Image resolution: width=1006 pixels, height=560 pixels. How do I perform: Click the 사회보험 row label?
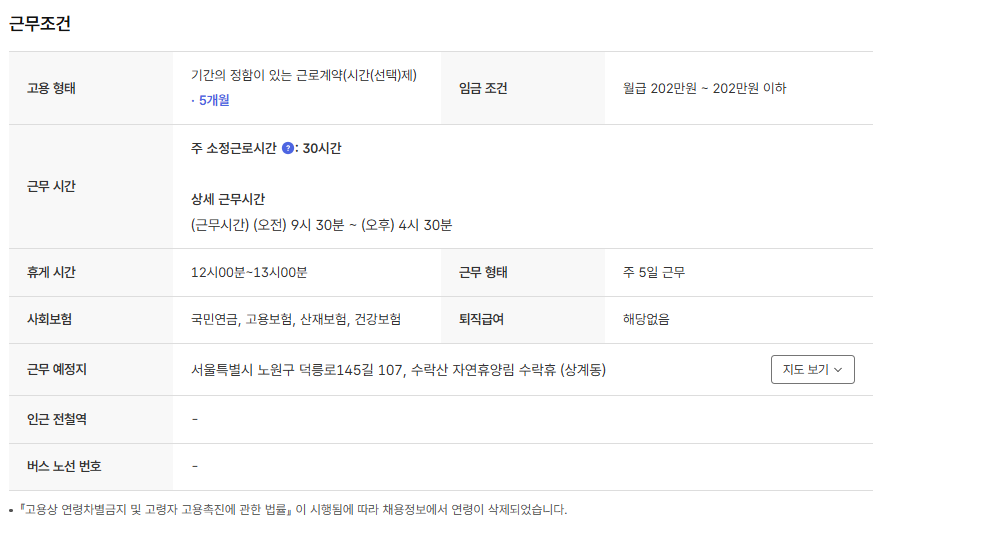pos(49,319)
